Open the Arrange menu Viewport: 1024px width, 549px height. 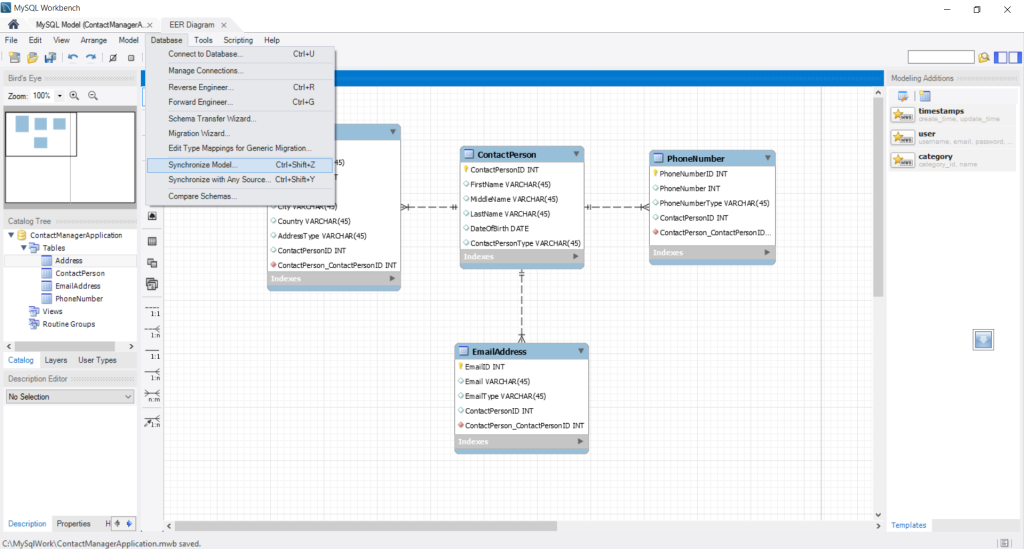(93, 40)
